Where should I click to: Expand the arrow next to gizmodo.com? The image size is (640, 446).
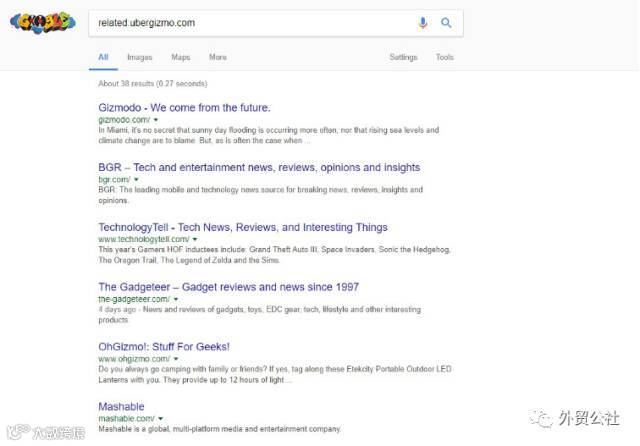(x=156, y=120)
